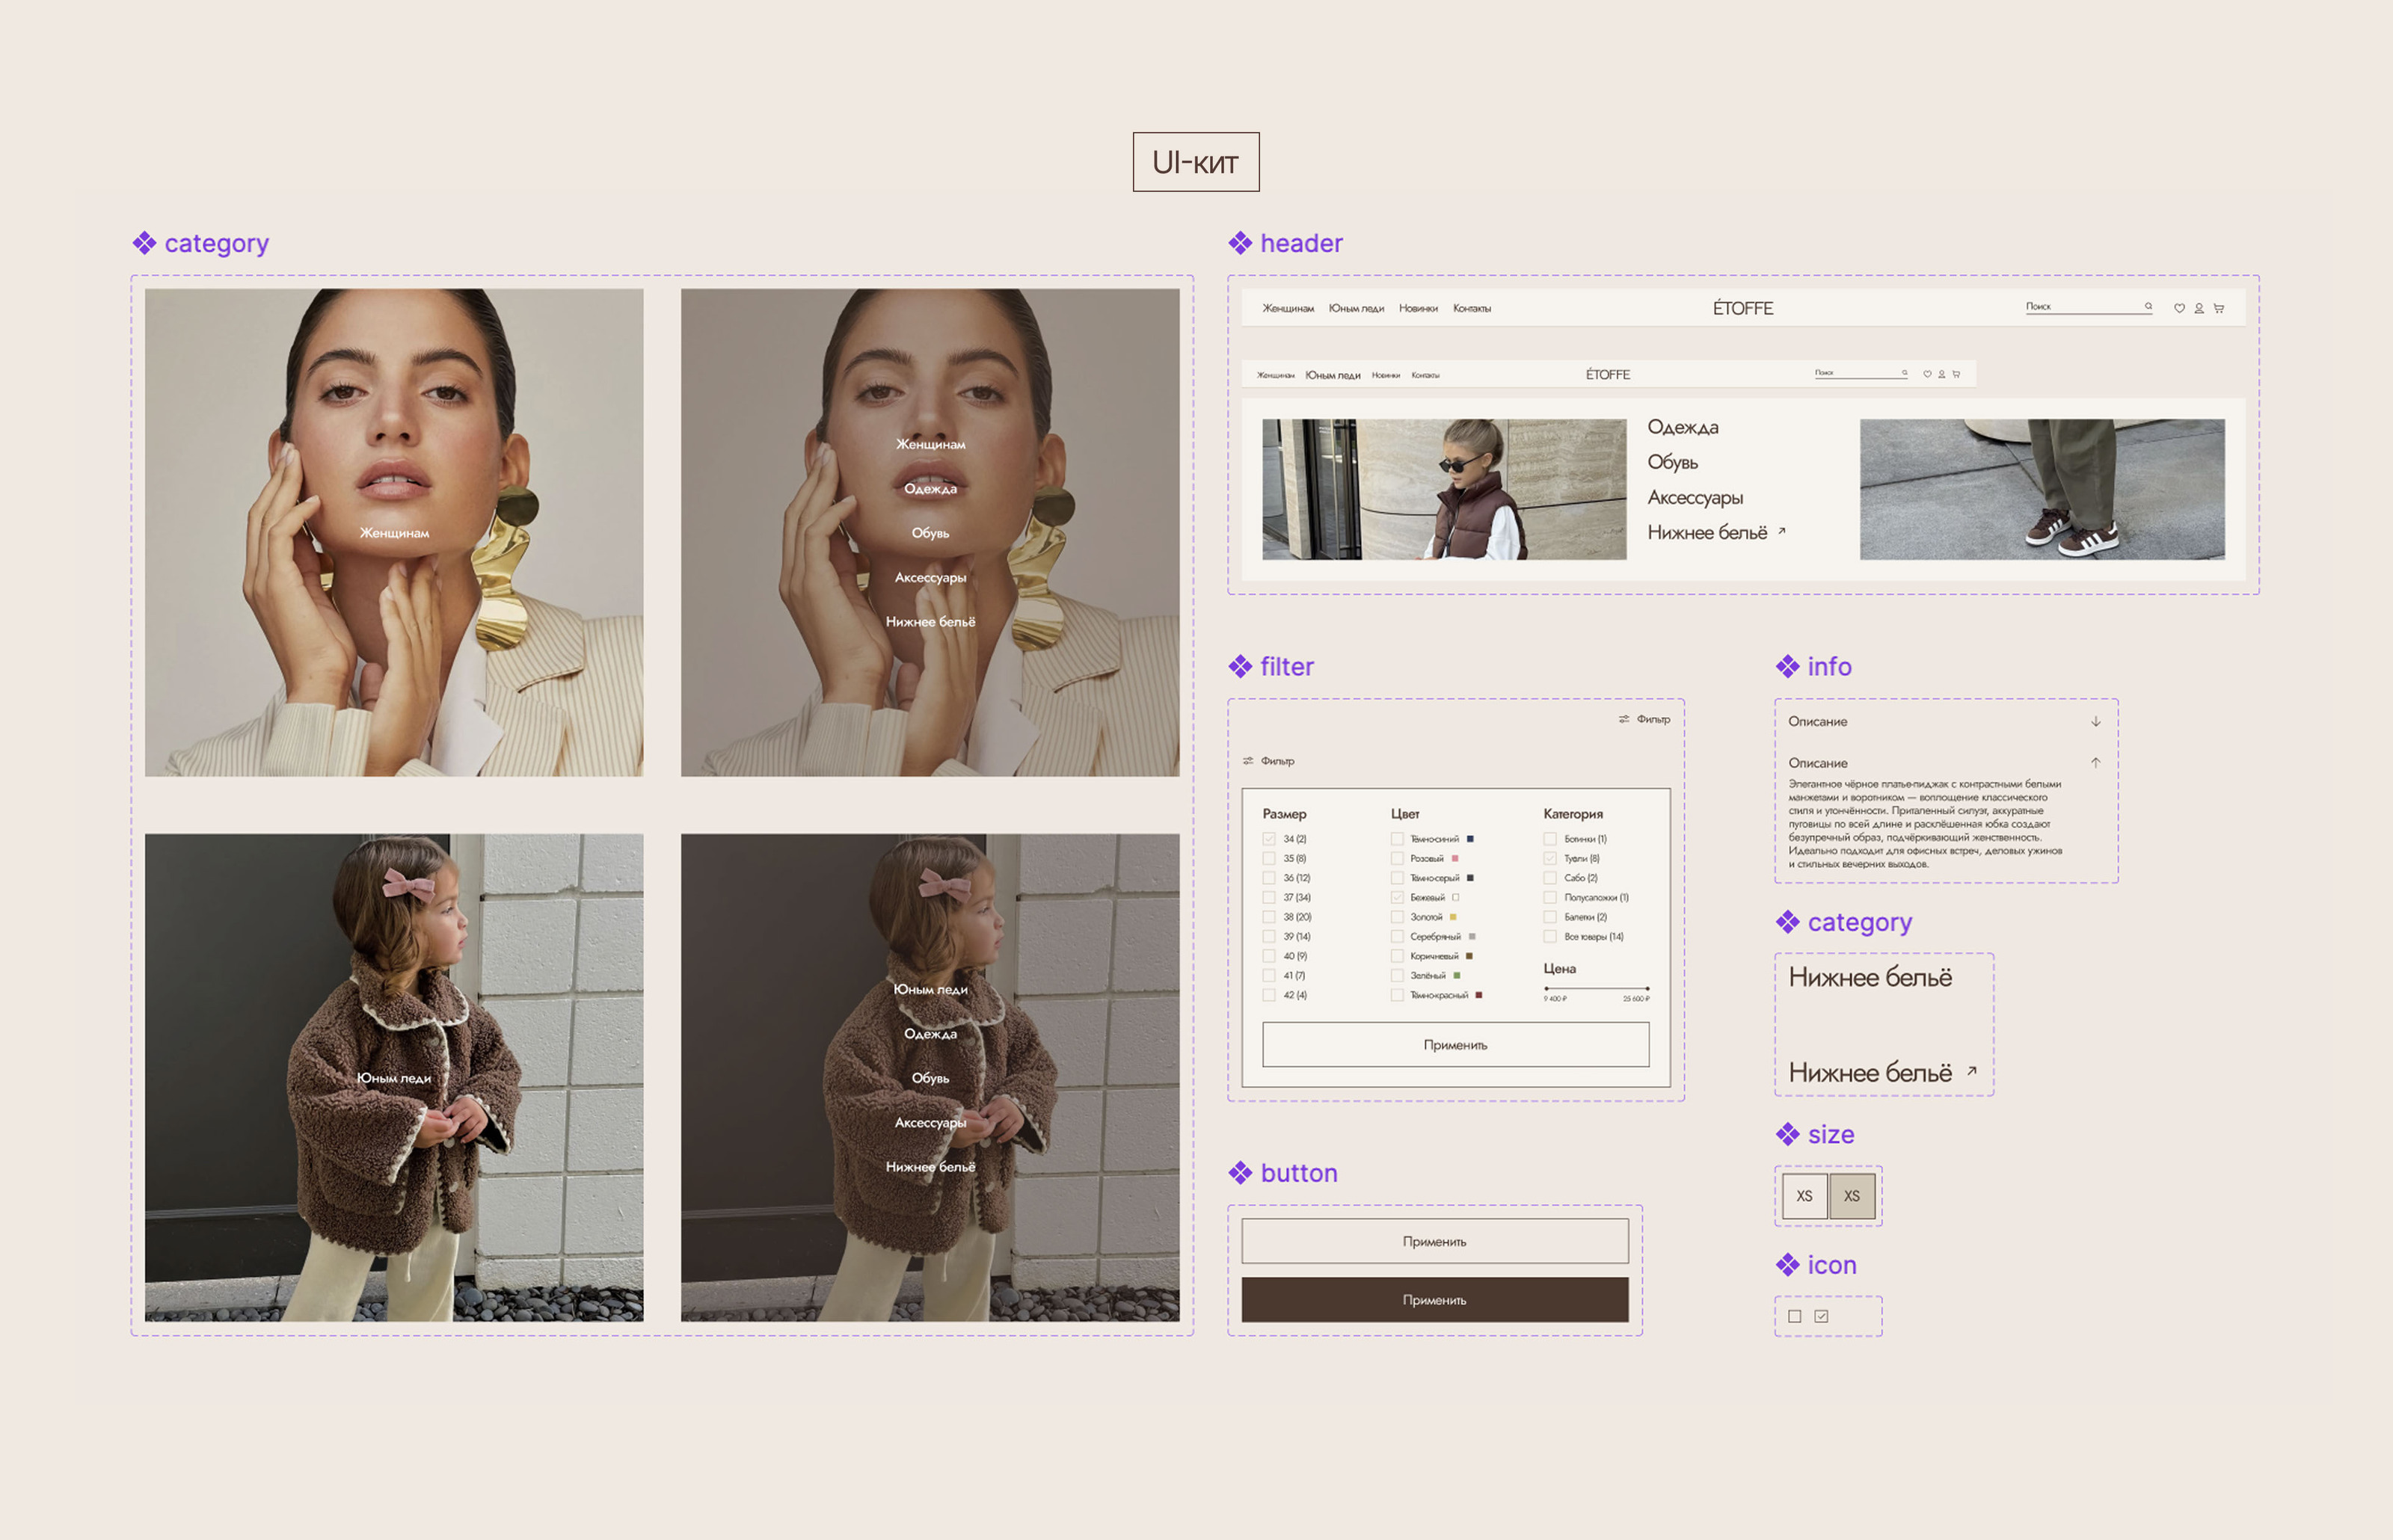Uncheck the Туфли (8) category checkbox
The image size is (2393, 1540).
[x=1550, y=859]
